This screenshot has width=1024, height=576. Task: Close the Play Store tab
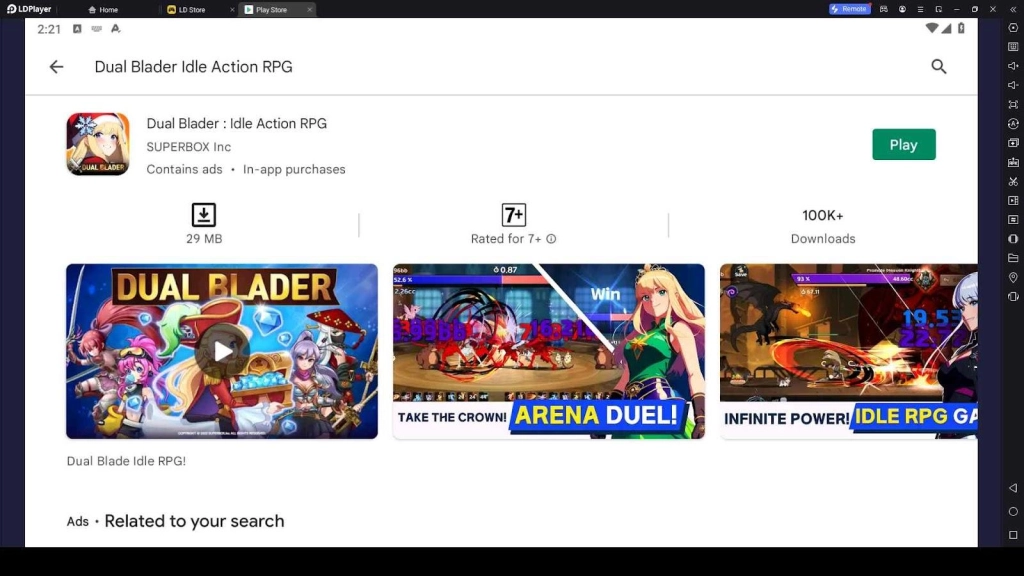click(310, 10)
